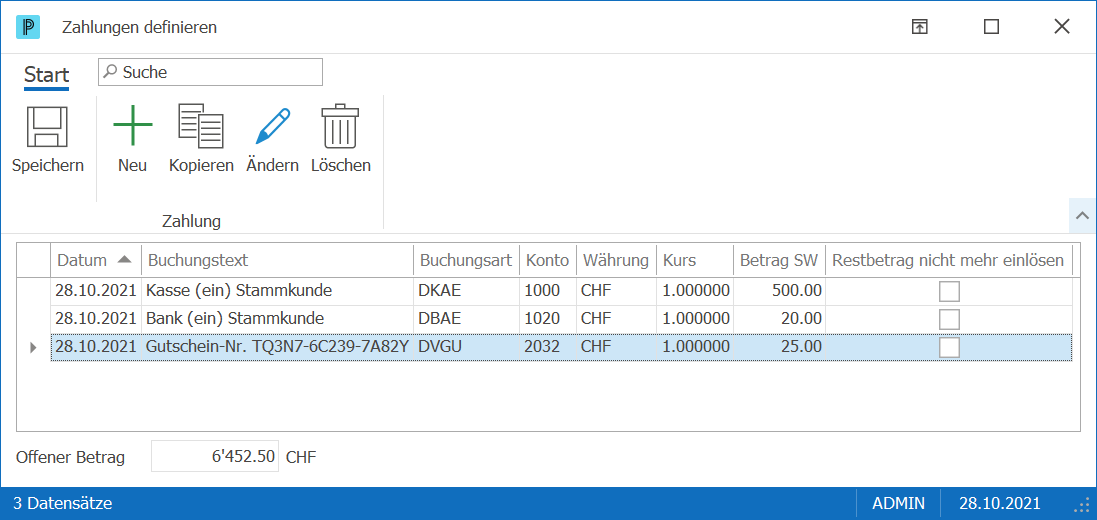Image resolution: width=1097 pixels, height=520 pixels.
Task: Tick Restbetrag checkbox for Kasse (ein) row
Action: [949, 291]
